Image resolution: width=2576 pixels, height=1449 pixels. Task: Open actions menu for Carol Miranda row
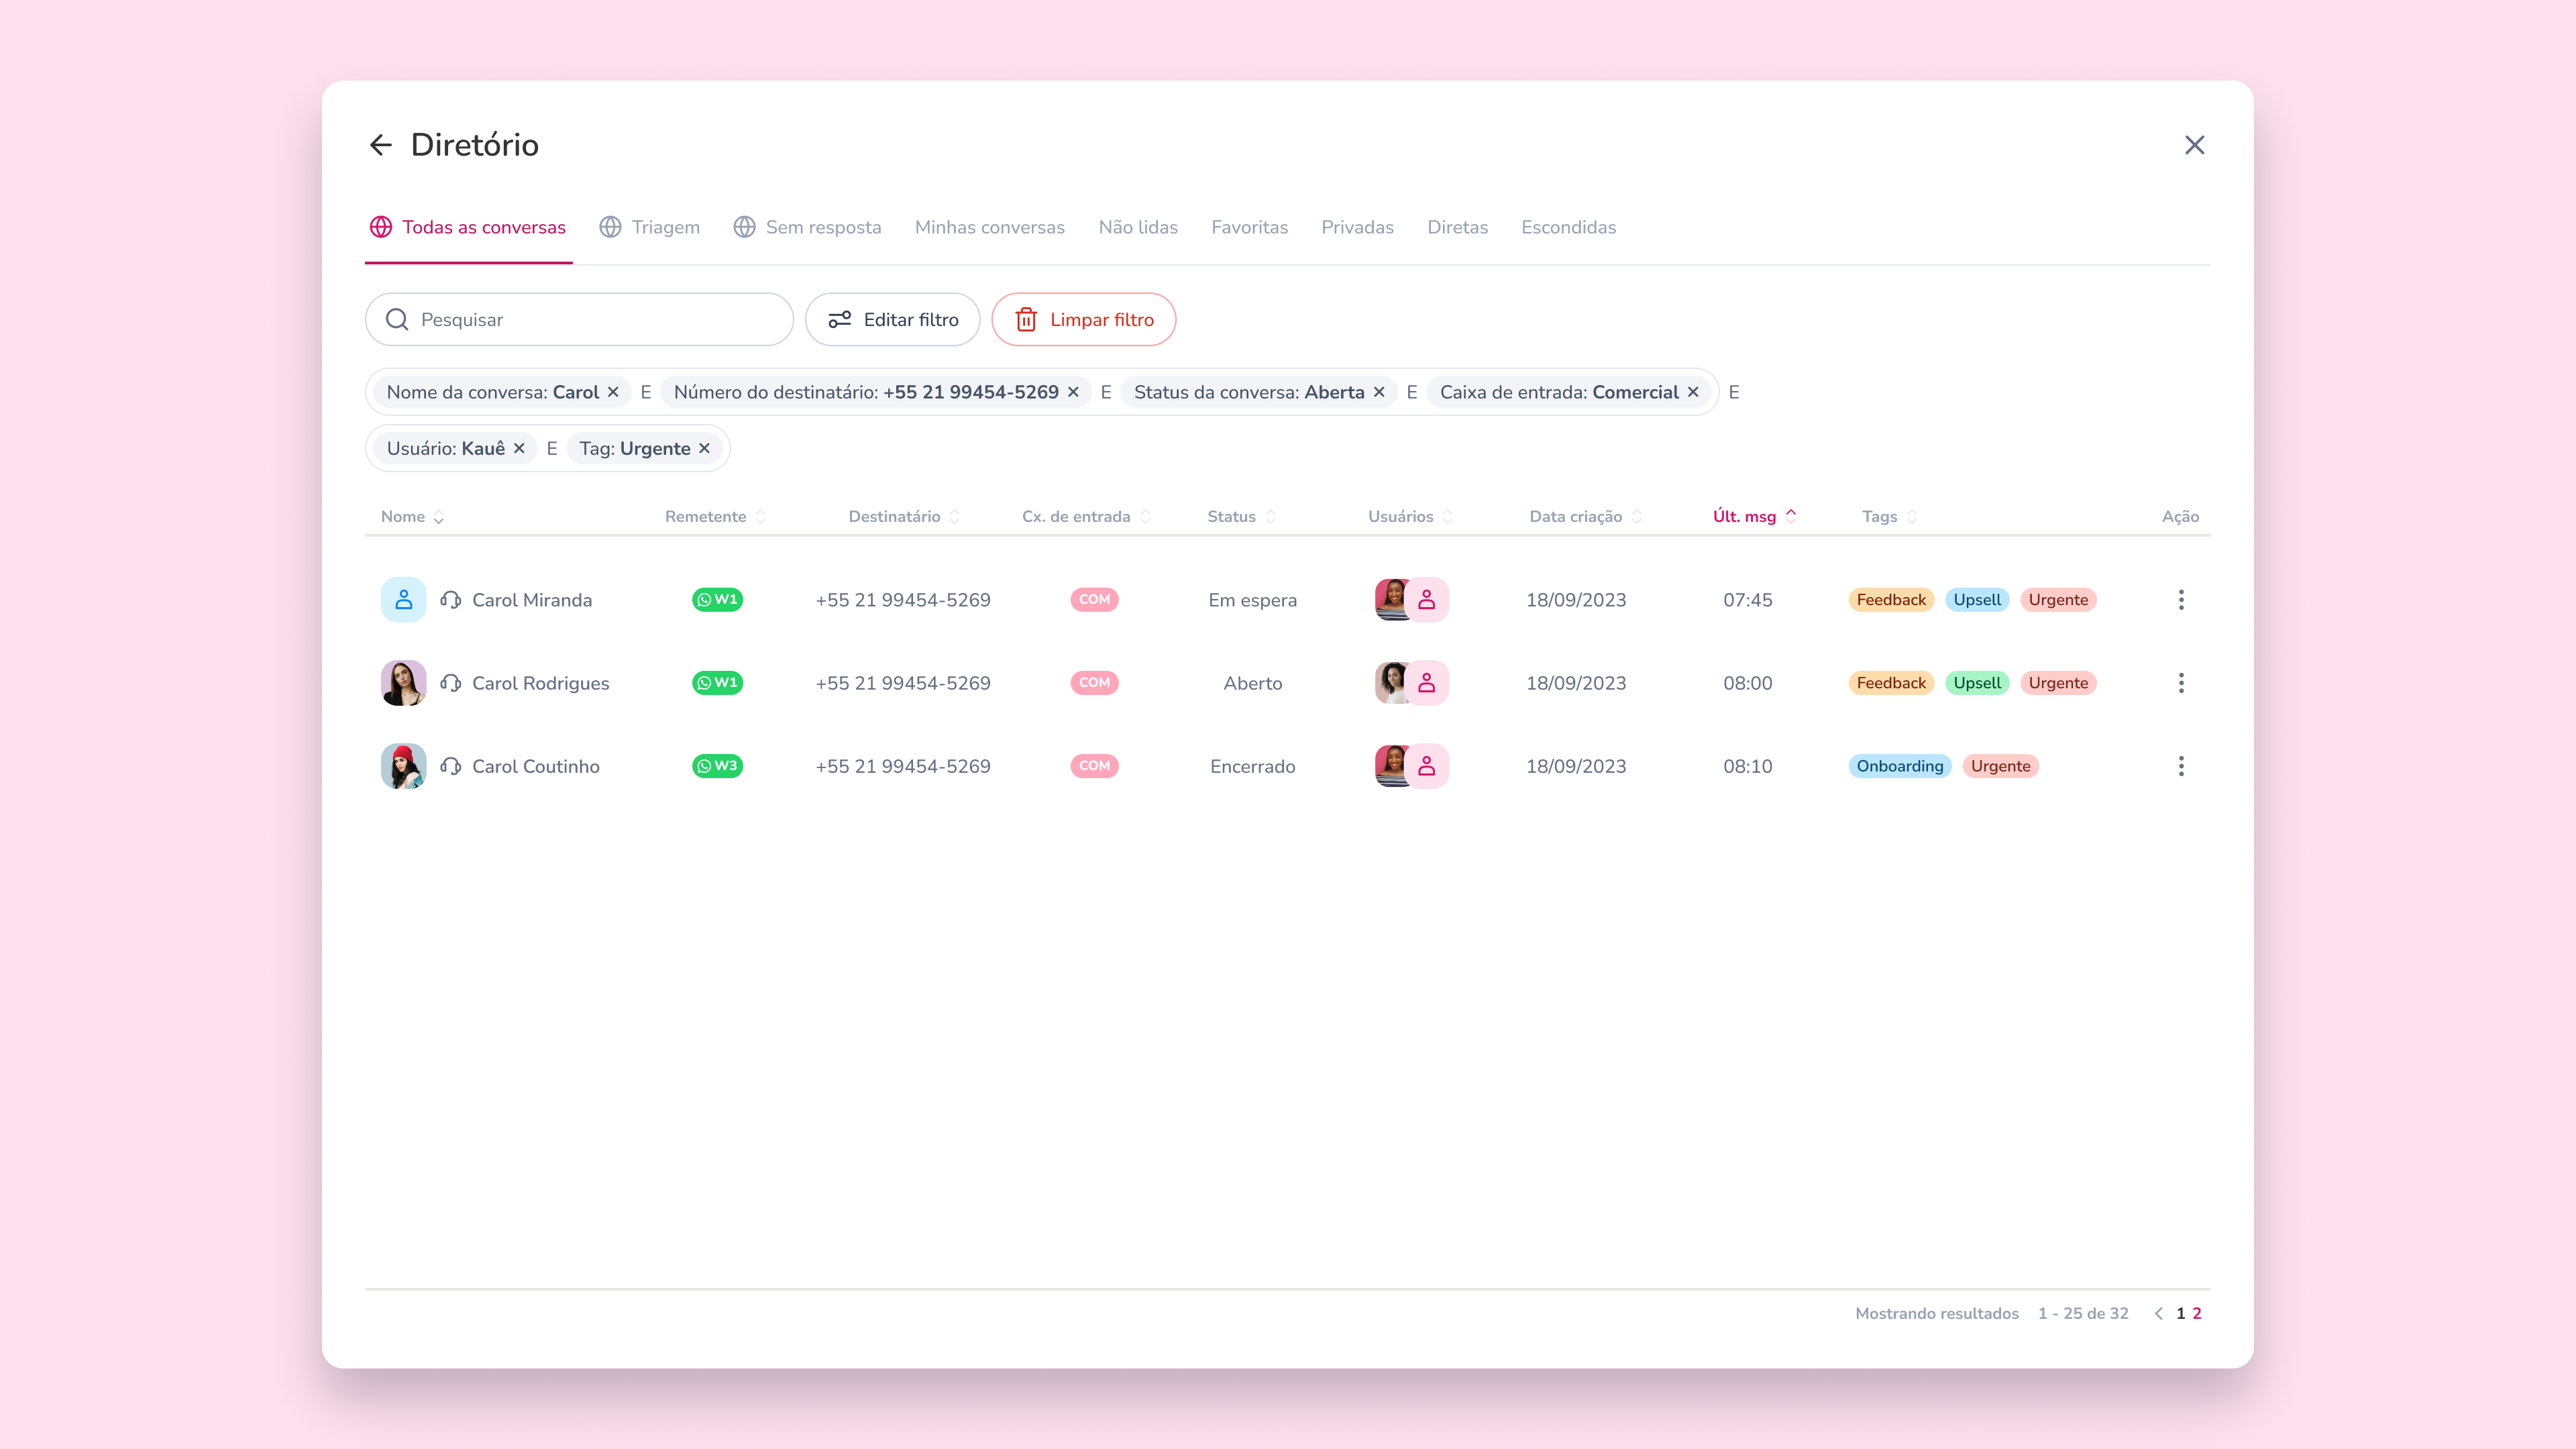[x=2181, y=600]
